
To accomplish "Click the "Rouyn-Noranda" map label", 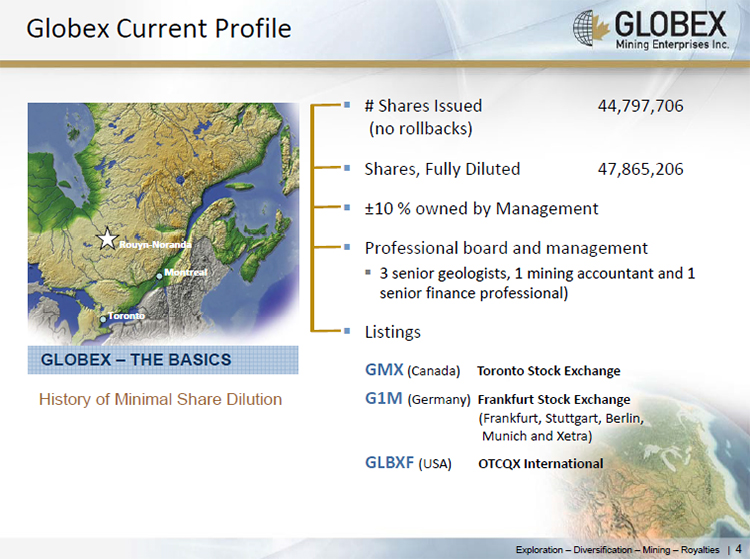I will pyautogui.click(x=155, y=245).
